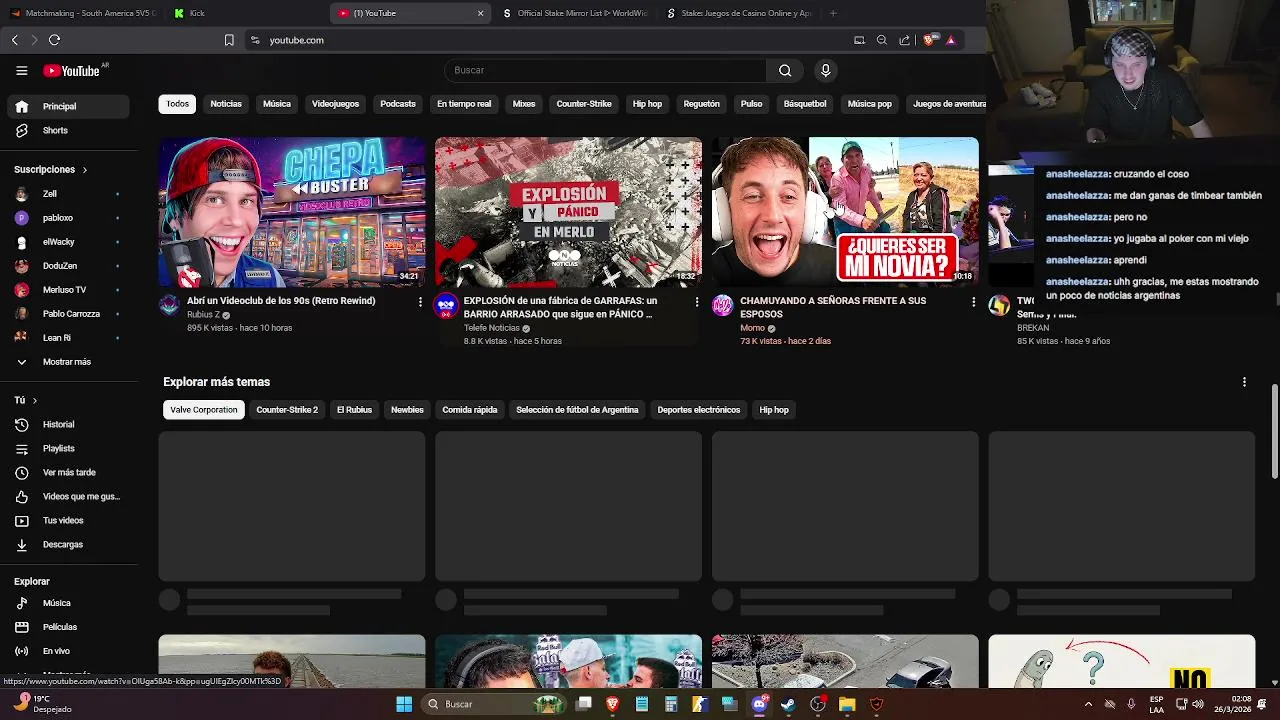Switch to the Kick browser tab
This screenshot has width=1280, height=720.
pyautogui.click(x=245, y=13)
